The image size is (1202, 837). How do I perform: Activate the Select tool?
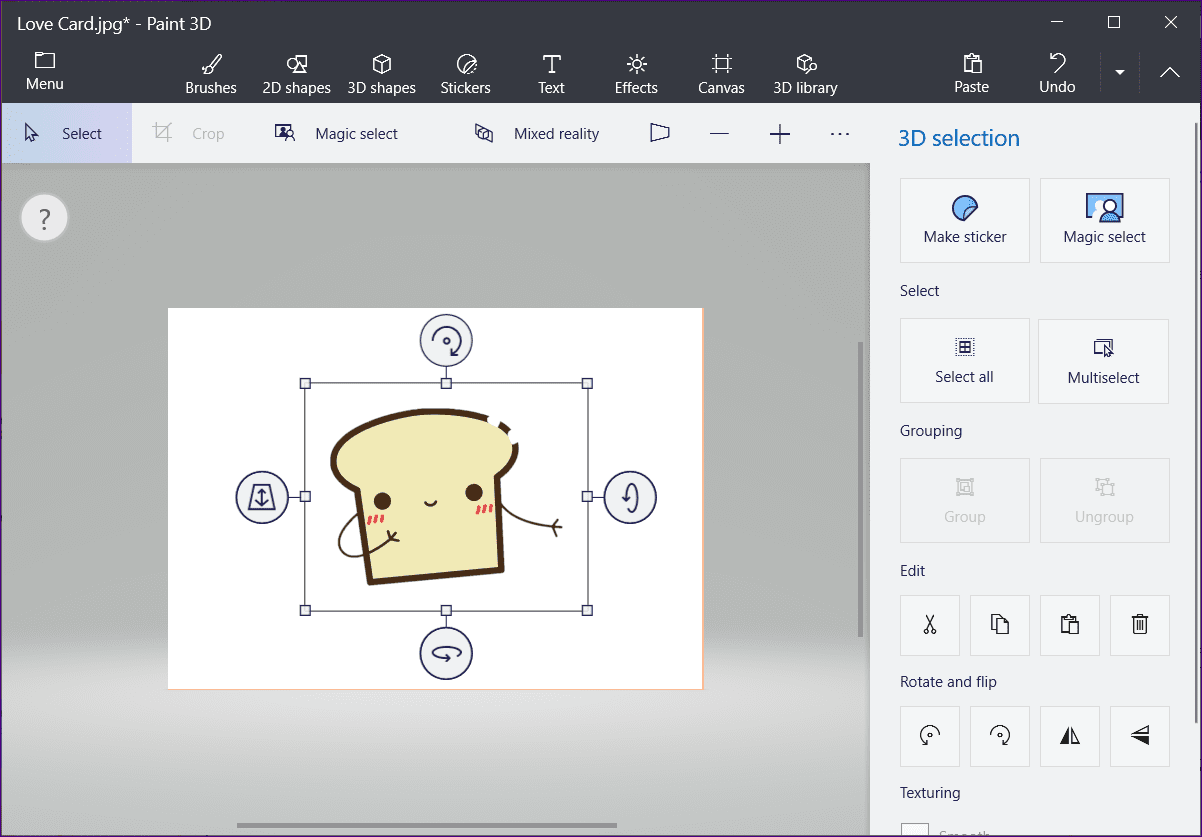click(x=66, y=133)
